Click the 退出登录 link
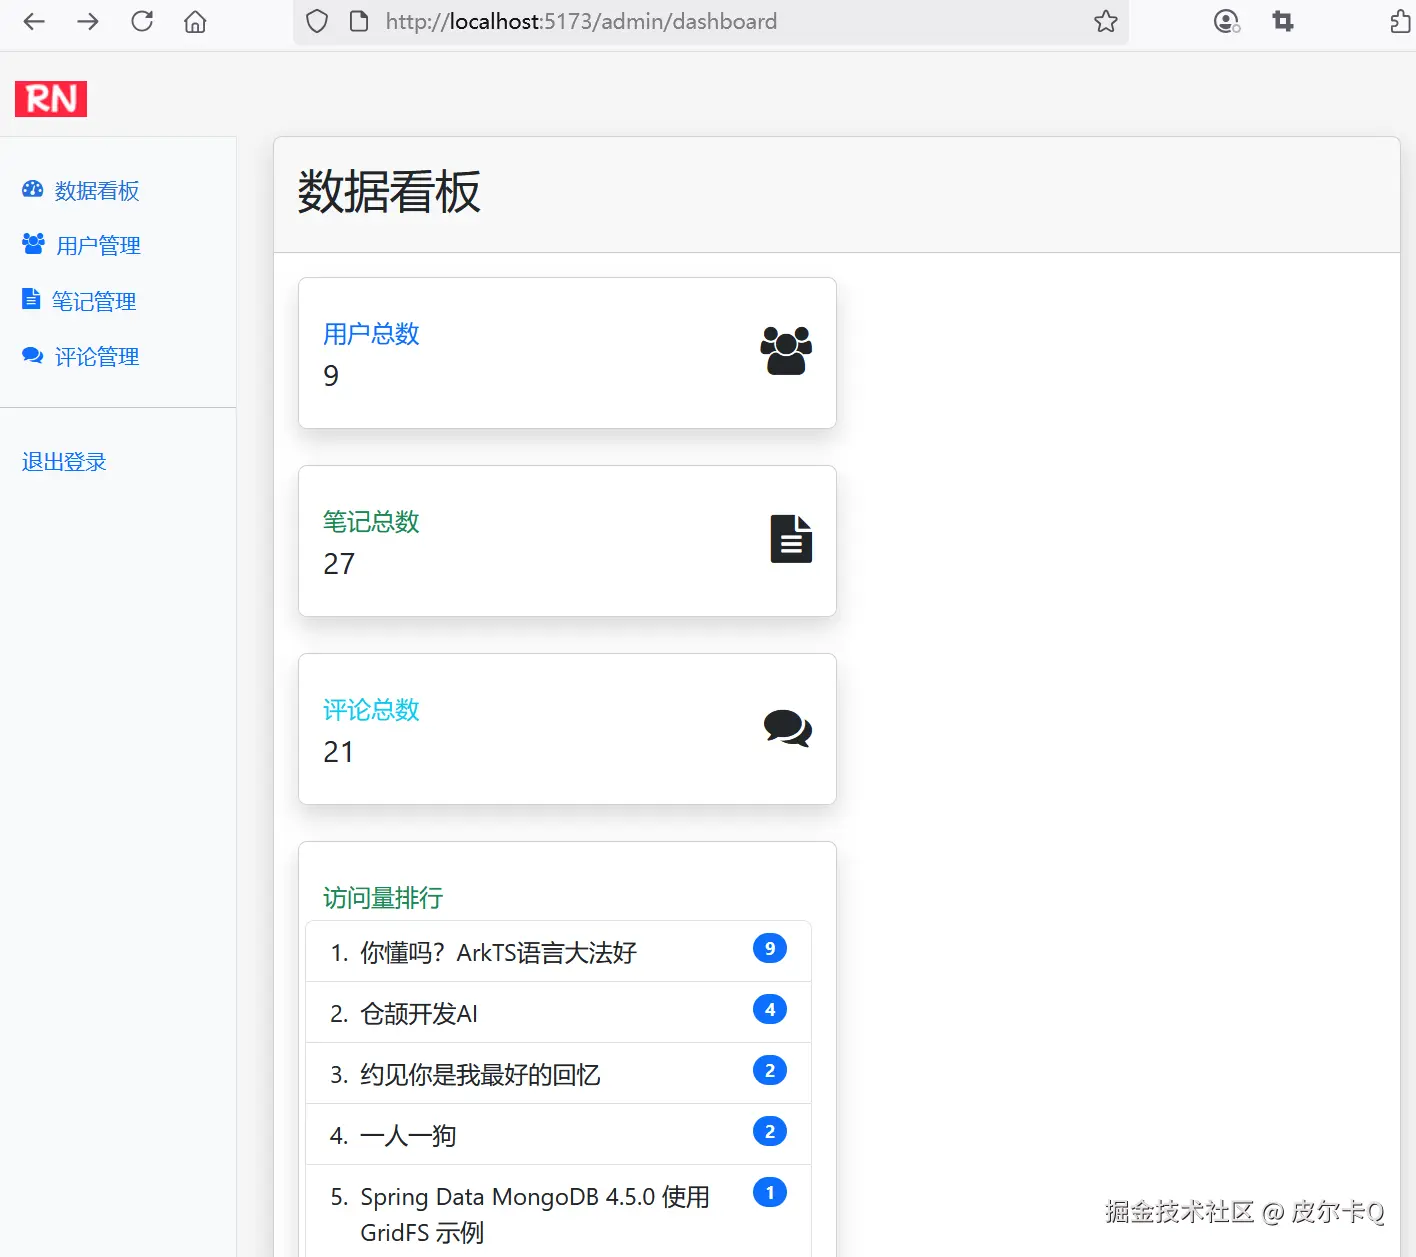 [63, 461]
